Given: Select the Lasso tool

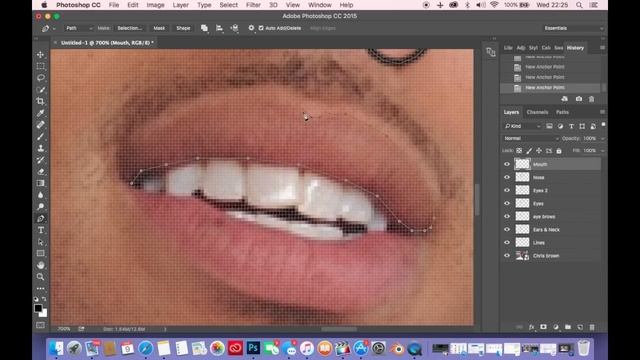Looking at the screenshot, I should (x=40, y=78).
